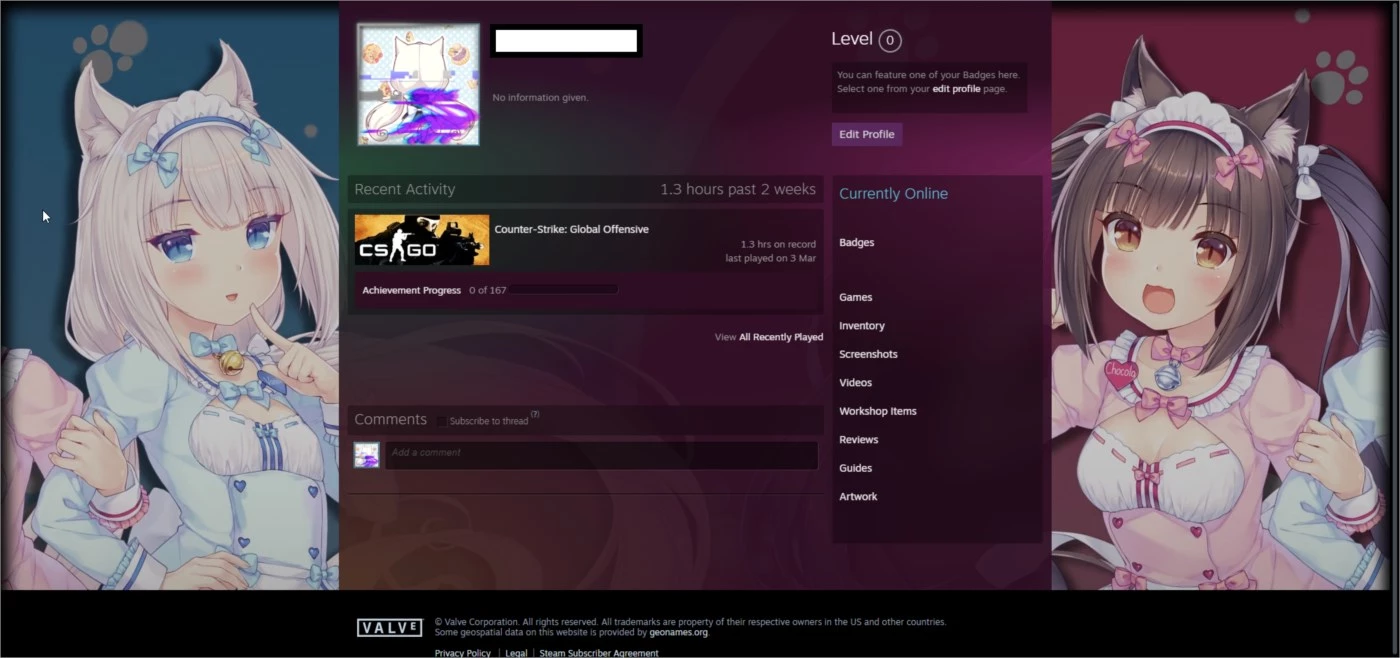This screenshot has height=658, width=1400.
Task: Show the Screenshots page
Action: click(x=868, y=354)
